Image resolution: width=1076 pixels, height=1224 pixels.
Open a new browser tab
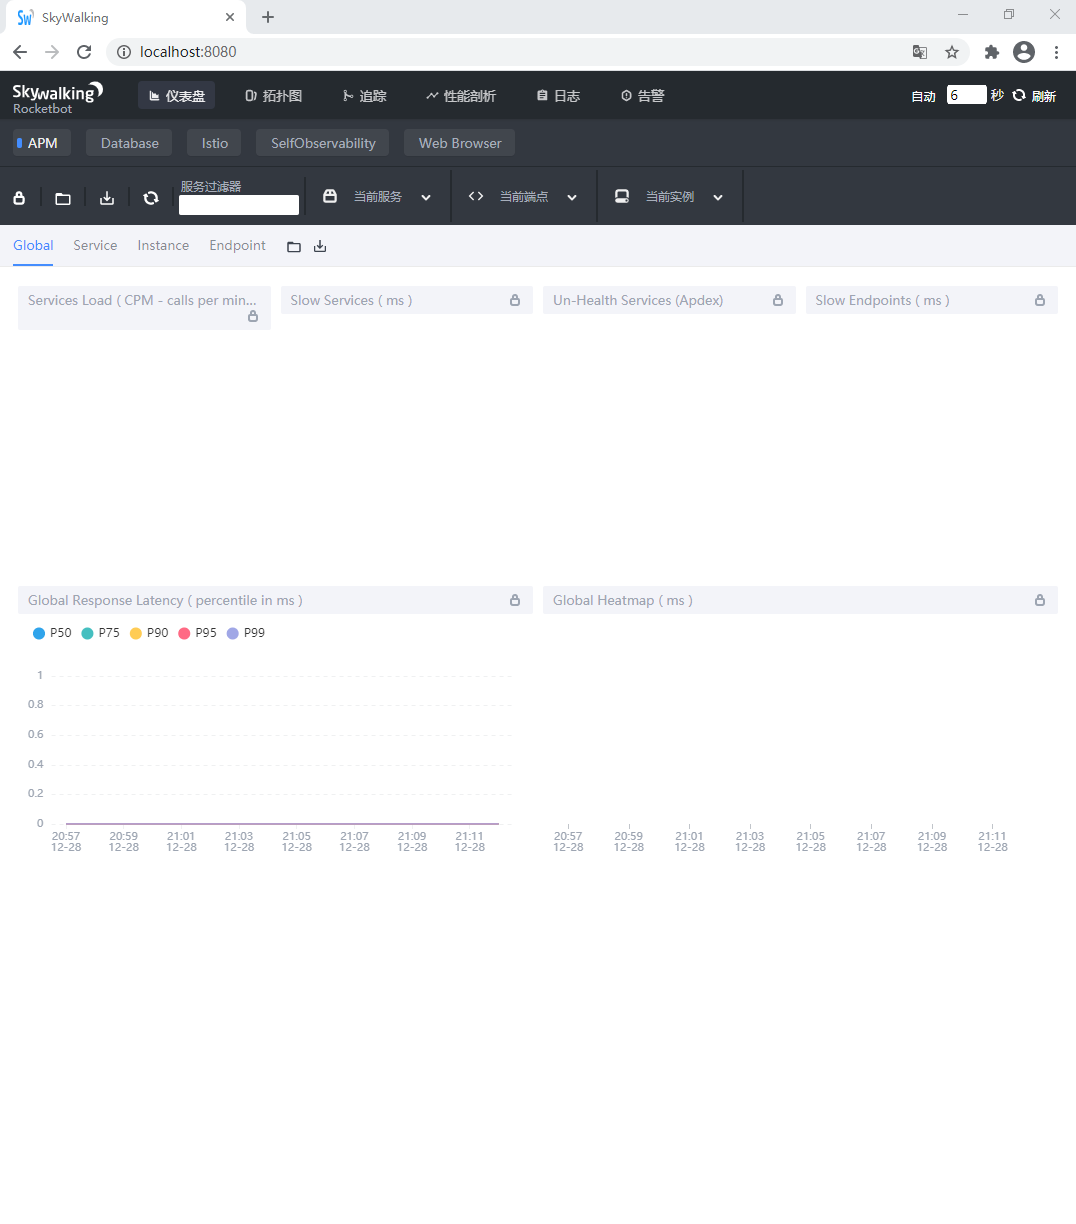coord(268,17)
